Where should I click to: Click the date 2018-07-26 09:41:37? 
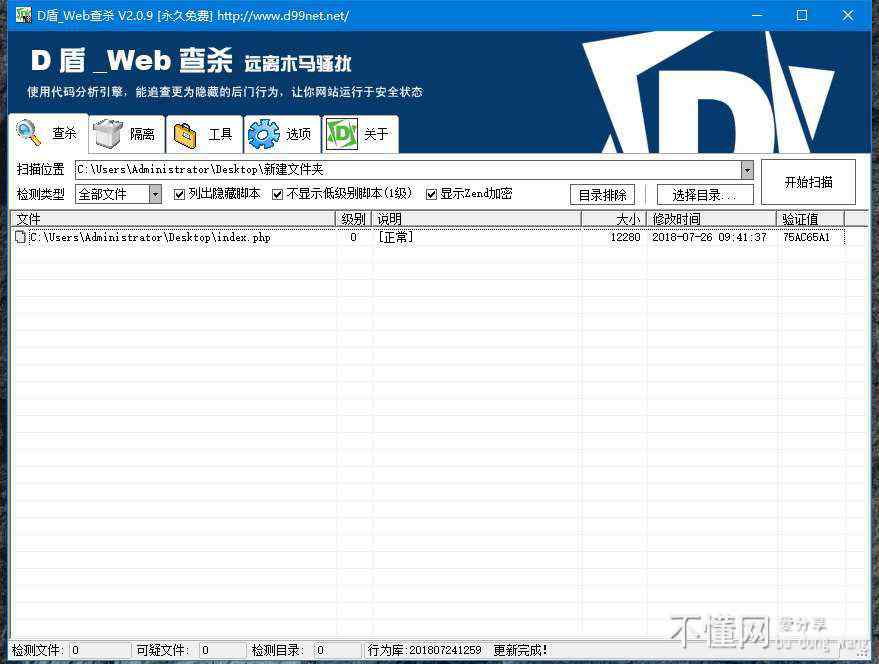point(709,237)
